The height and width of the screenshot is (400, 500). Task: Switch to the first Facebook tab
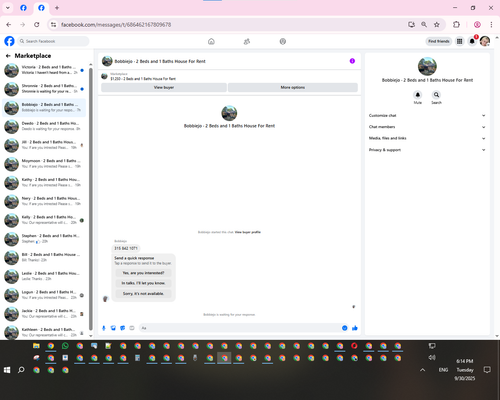23,8
